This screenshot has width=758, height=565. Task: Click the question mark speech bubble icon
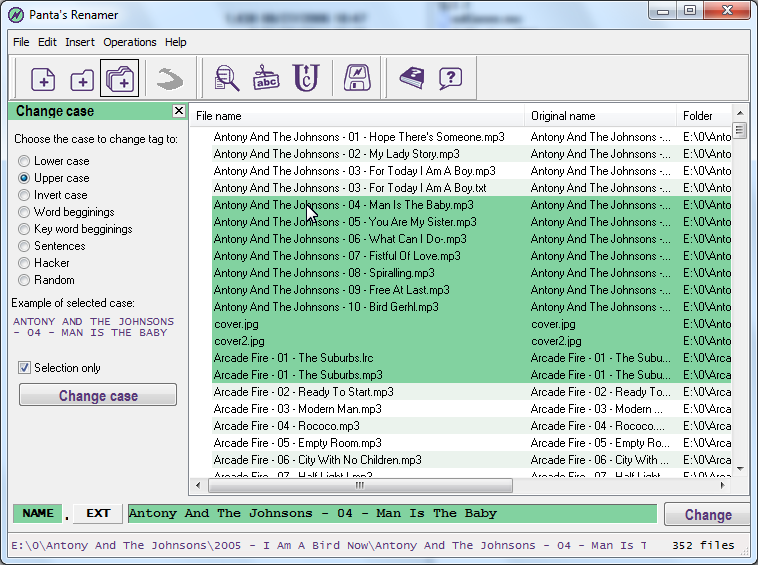tap(450, 78)
